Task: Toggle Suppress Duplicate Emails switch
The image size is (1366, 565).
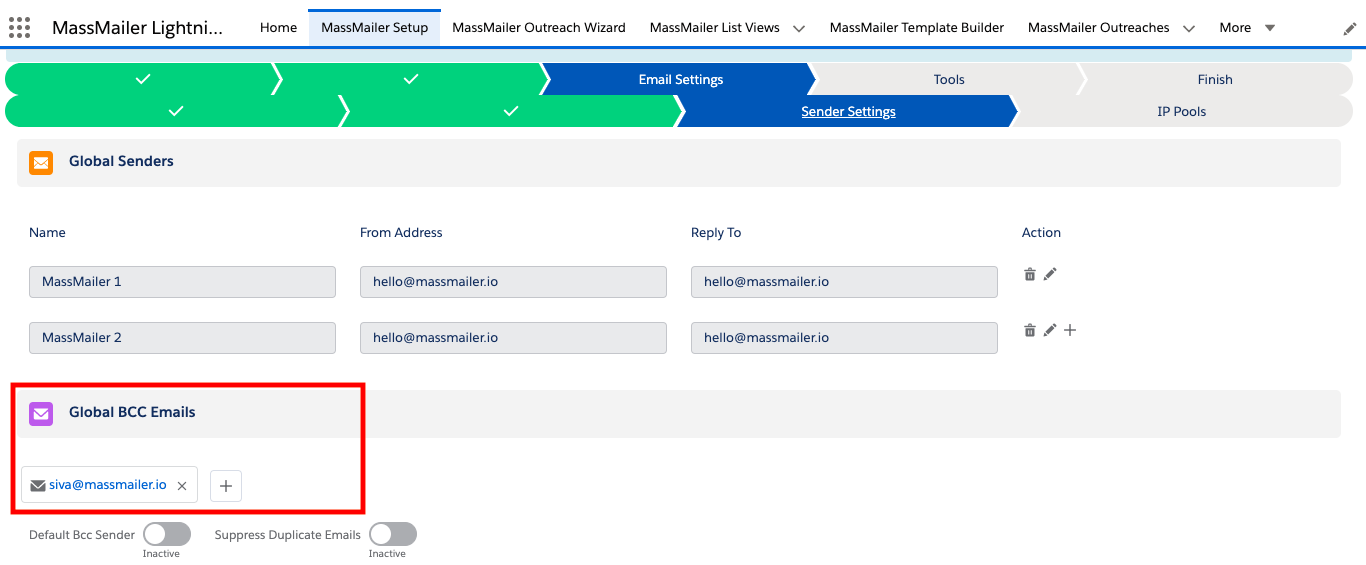Action: (393, 534)
